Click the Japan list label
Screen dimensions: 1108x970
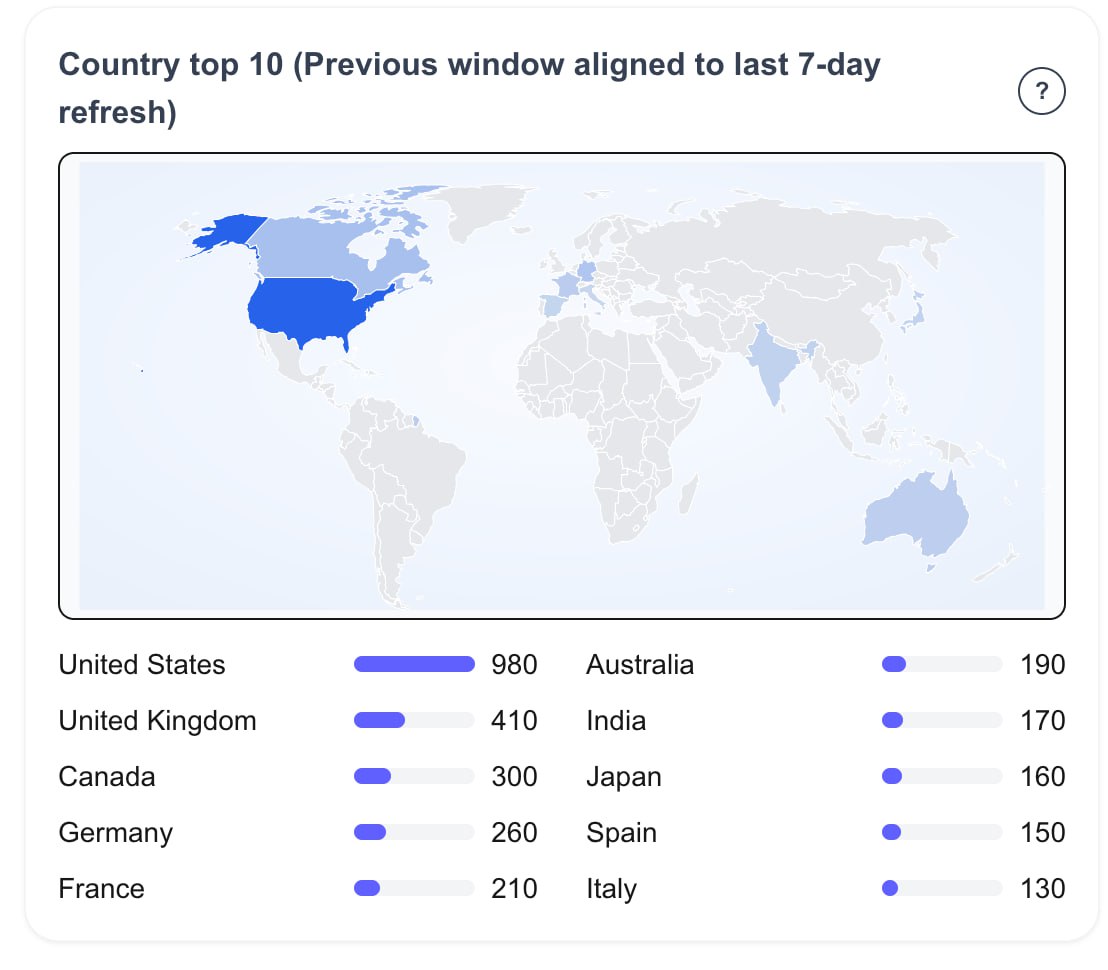(624, 777)
